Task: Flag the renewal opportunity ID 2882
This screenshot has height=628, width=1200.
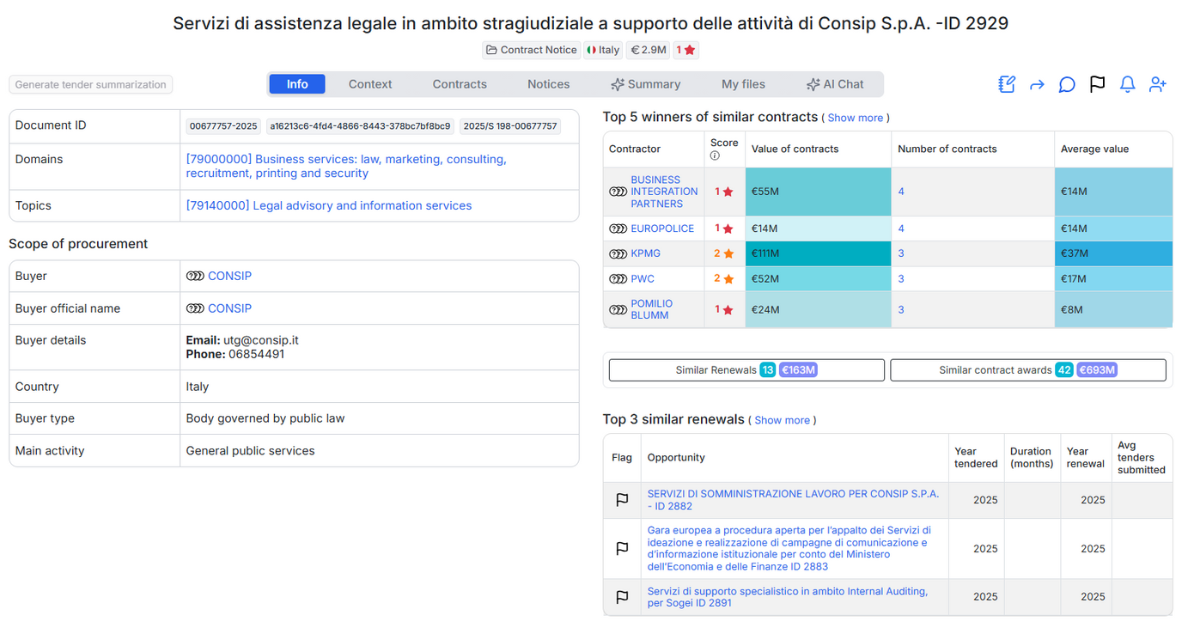Action: pos(622,499)
